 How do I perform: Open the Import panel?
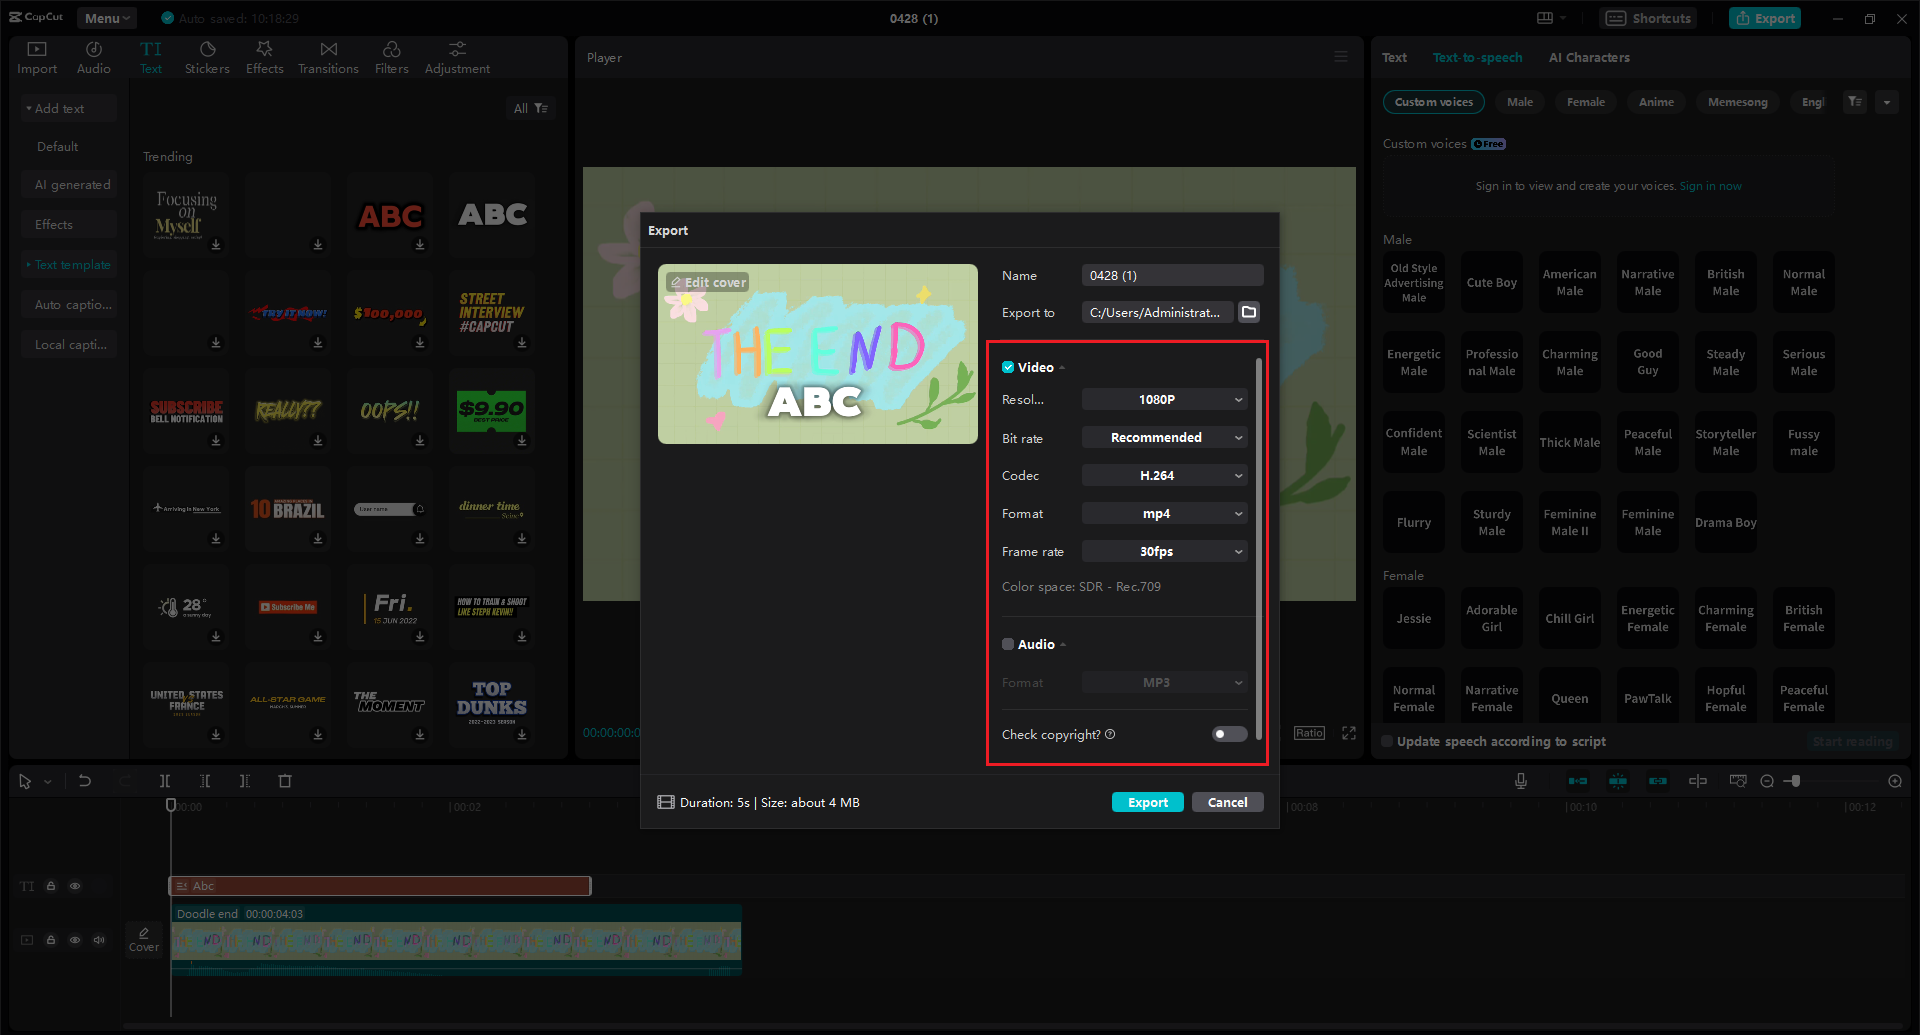pyautogui.click(x=36, y=56)
